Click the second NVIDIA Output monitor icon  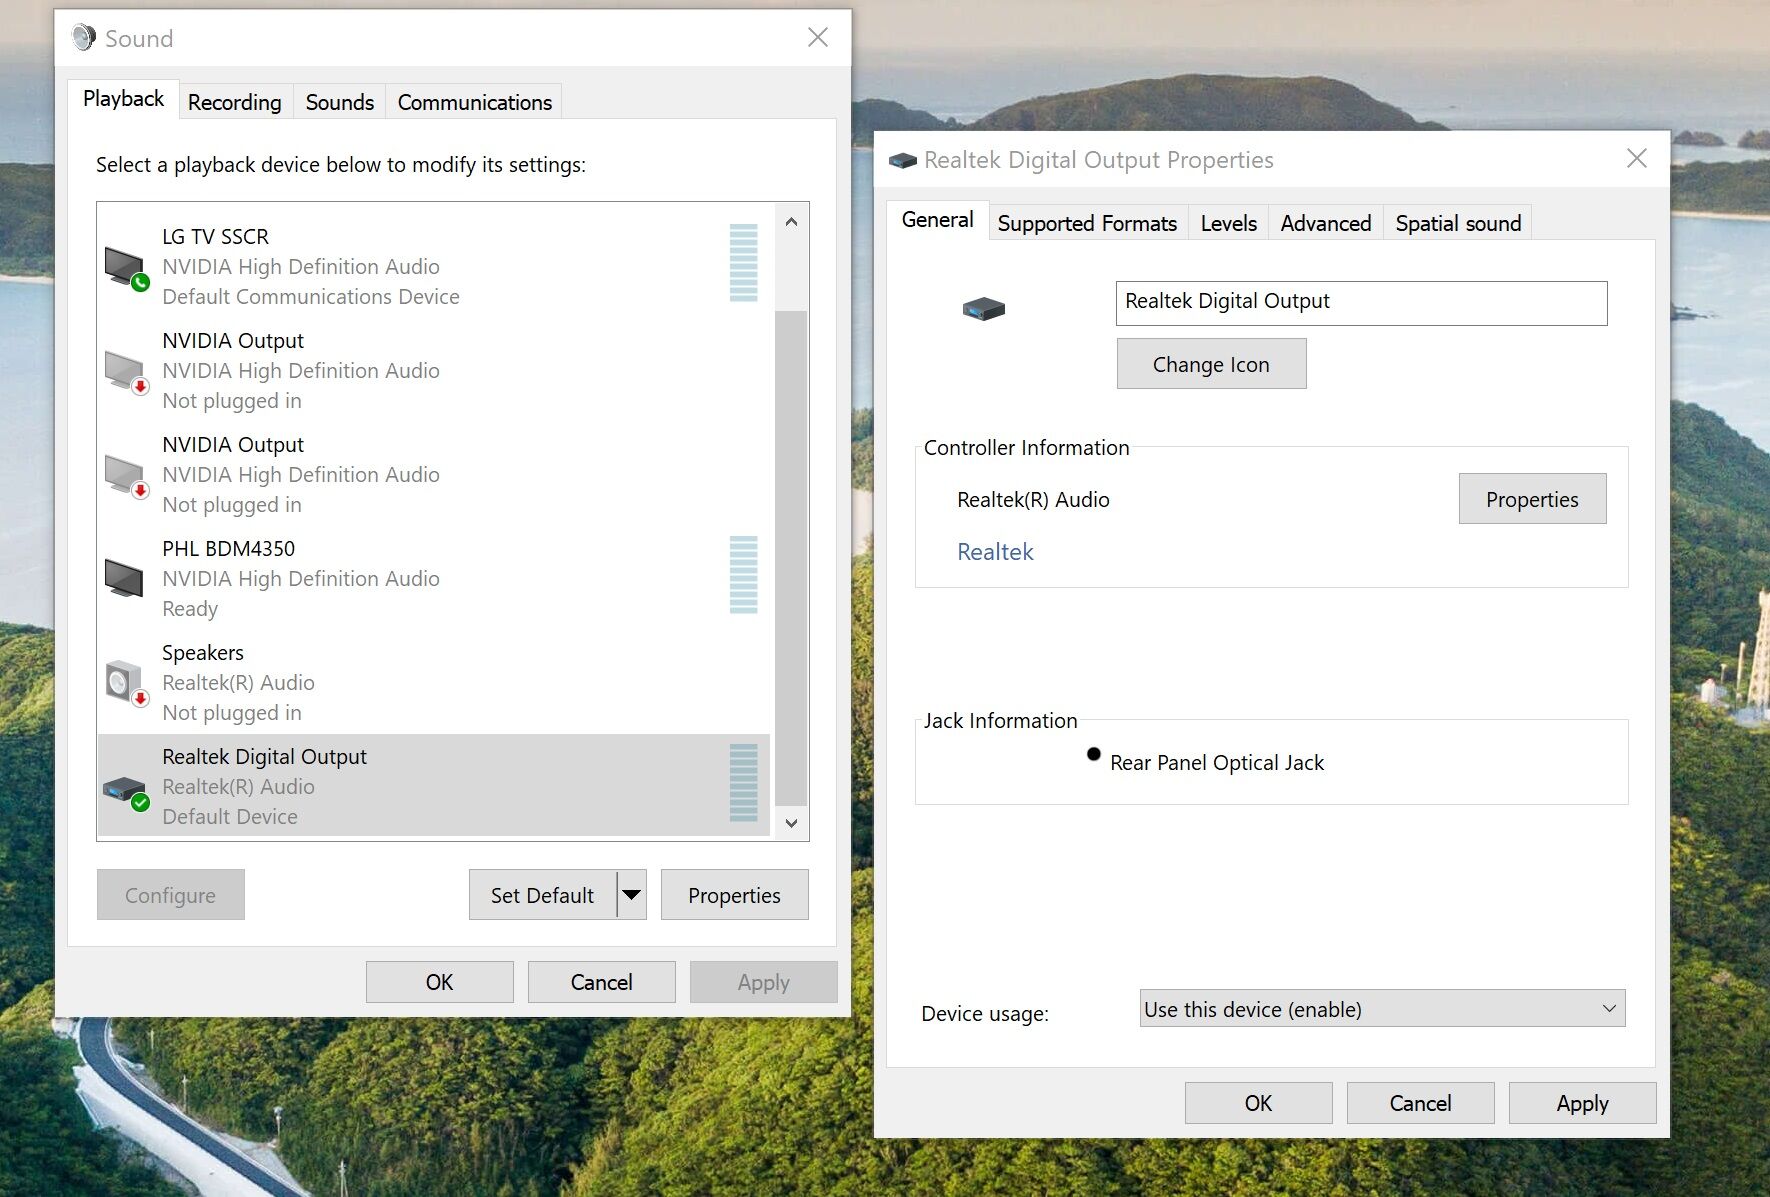click(x=126, y=476)
